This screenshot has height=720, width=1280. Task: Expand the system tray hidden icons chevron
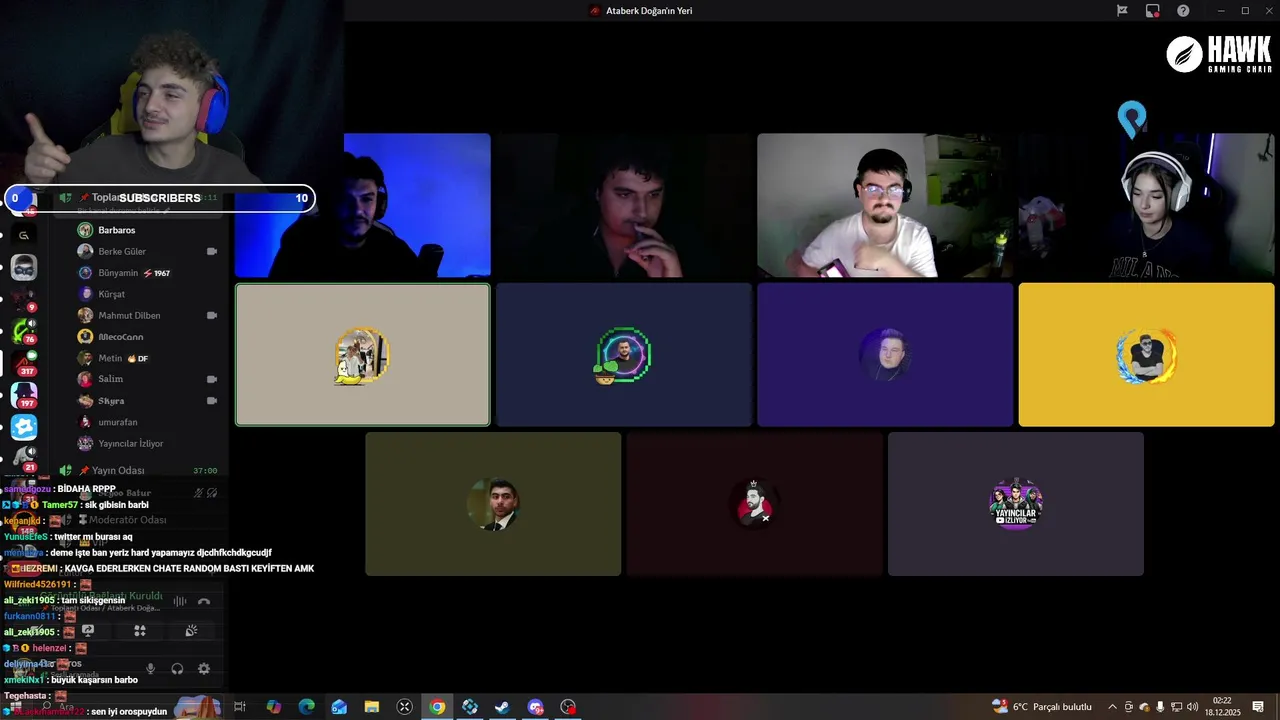1112,707
